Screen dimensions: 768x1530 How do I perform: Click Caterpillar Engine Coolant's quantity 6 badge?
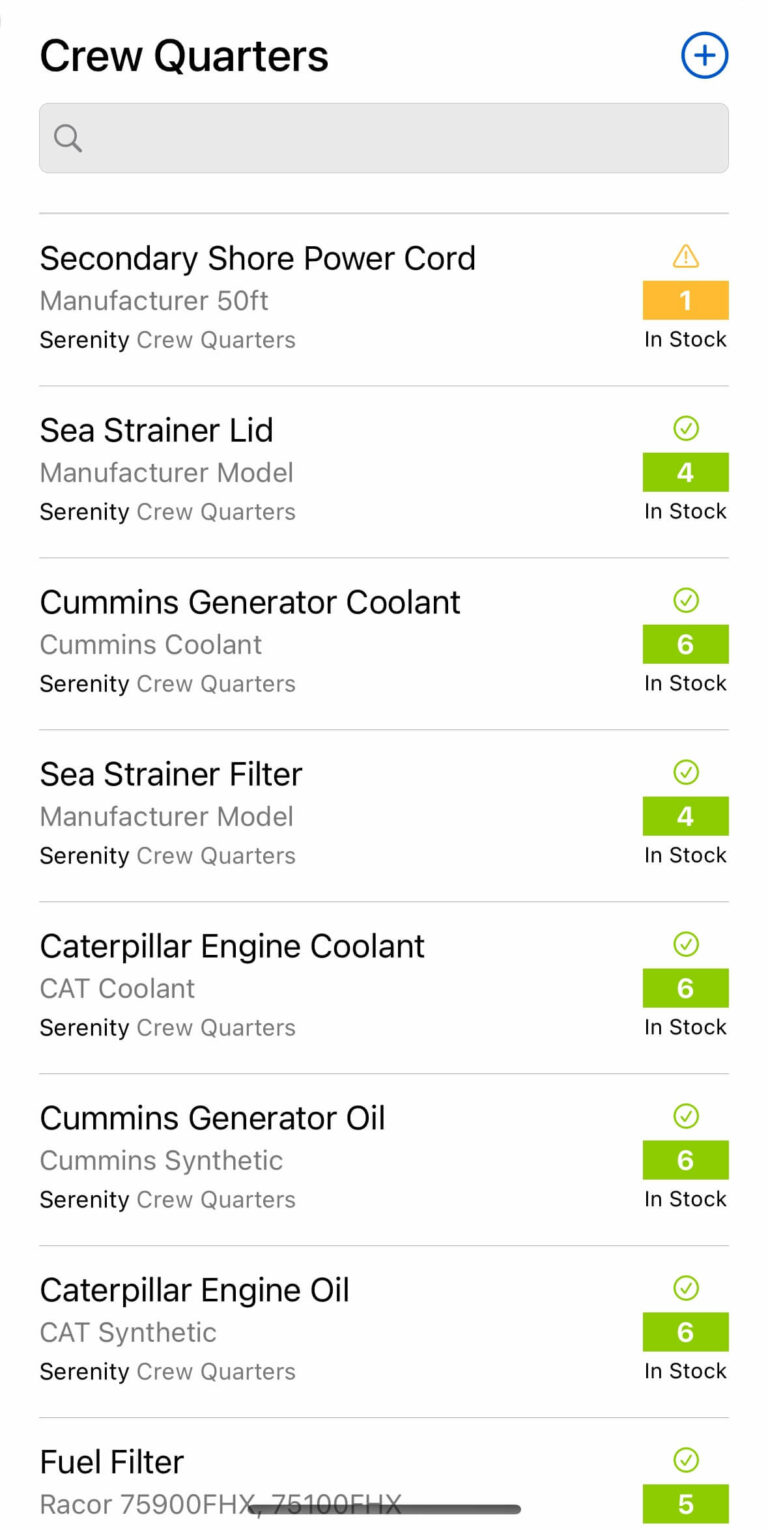point(685,988)
